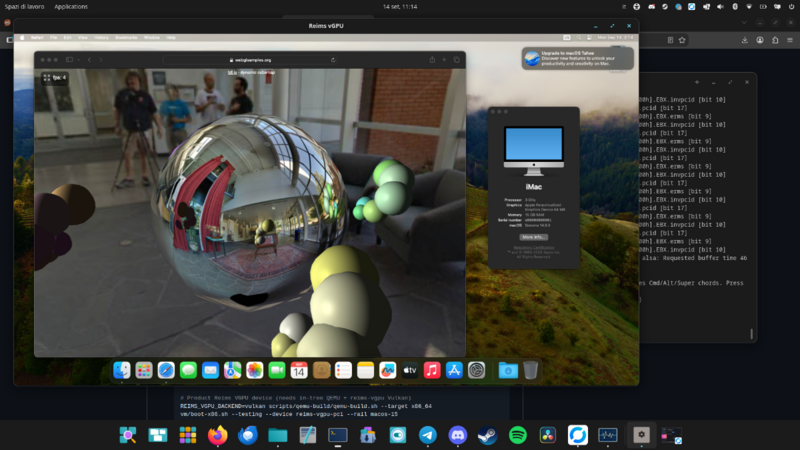Open Calendar icon showing 14 in dock
The width and height of the screenshot is (800, 450).
(x=299, y=370)
